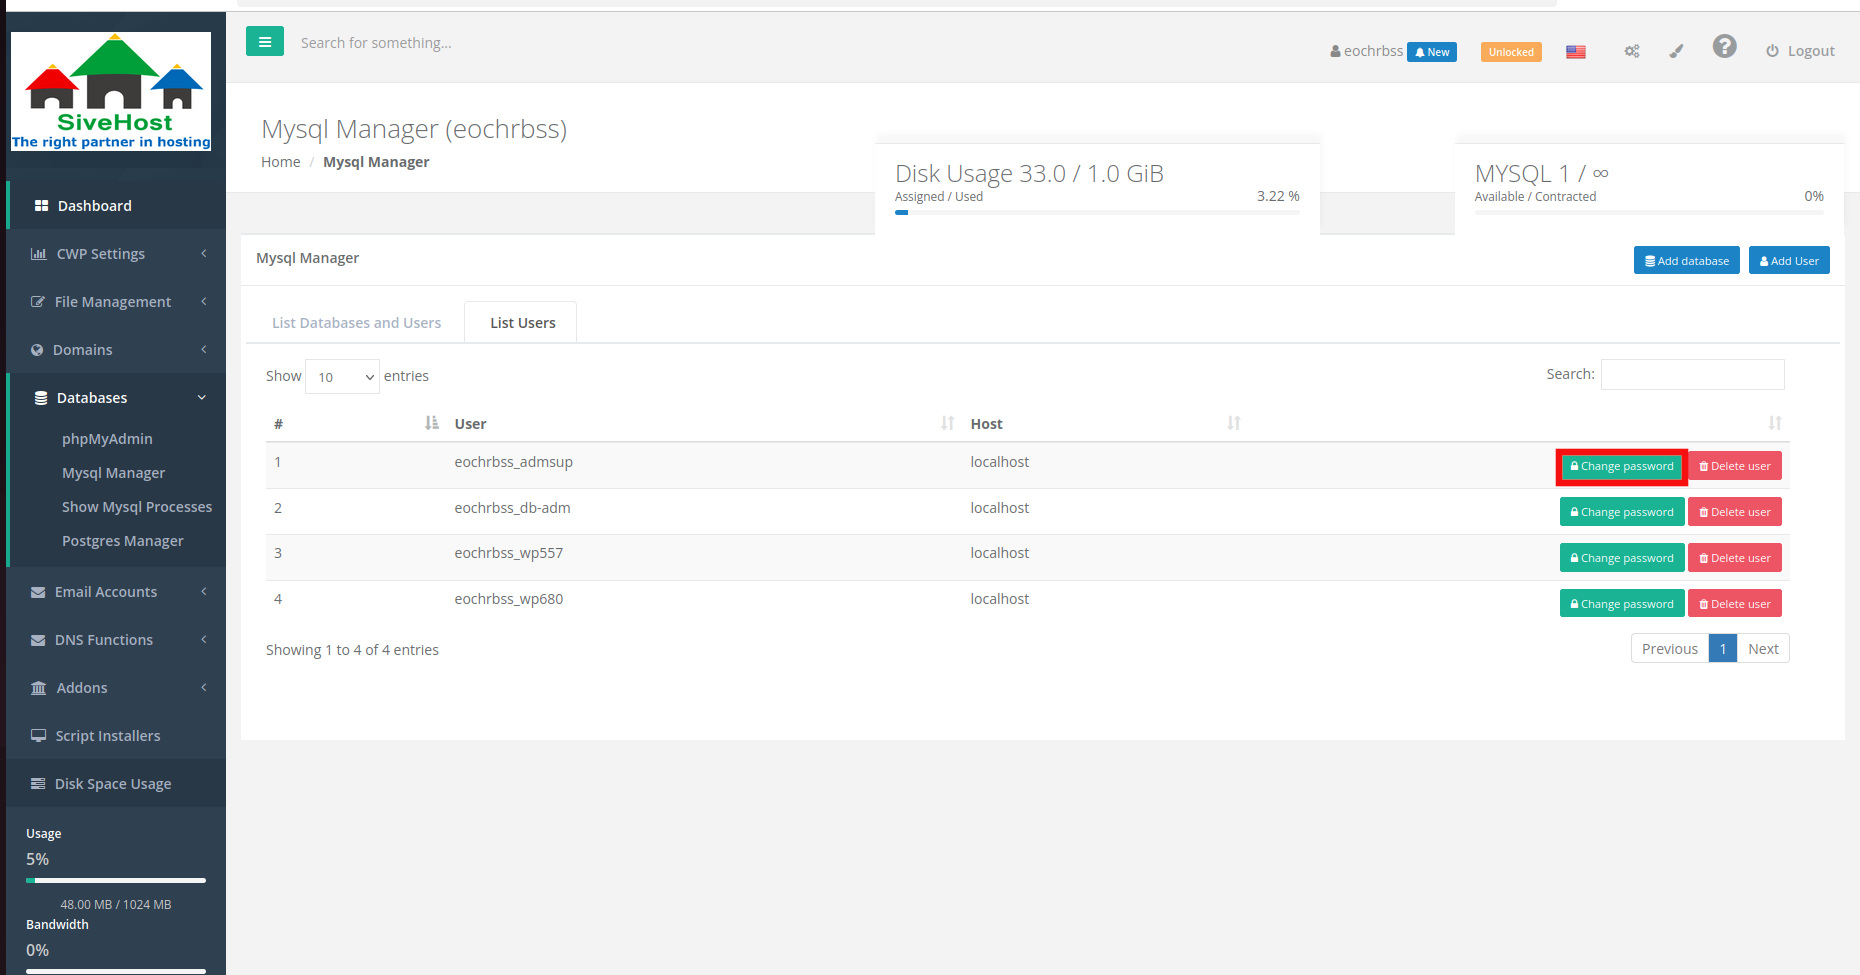Viewport: 1860px width, 975px height.
Task: Select the List Users tab
Action: 521,322
